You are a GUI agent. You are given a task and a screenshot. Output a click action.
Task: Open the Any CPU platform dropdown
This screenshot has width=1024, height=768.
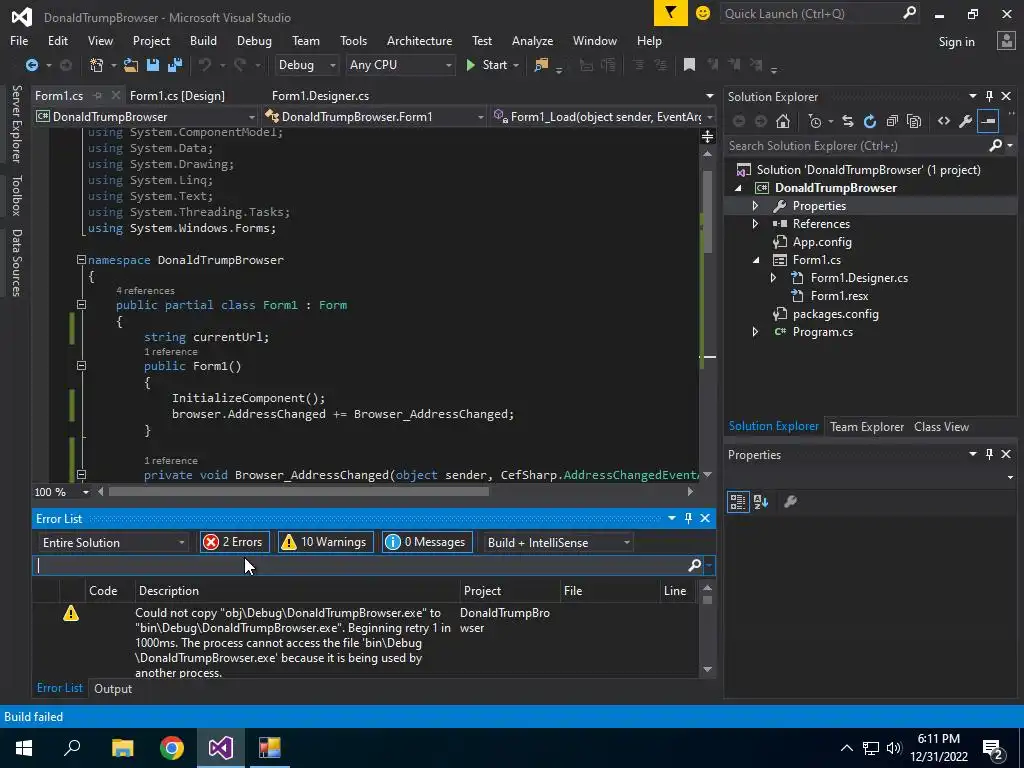(400, 65)
